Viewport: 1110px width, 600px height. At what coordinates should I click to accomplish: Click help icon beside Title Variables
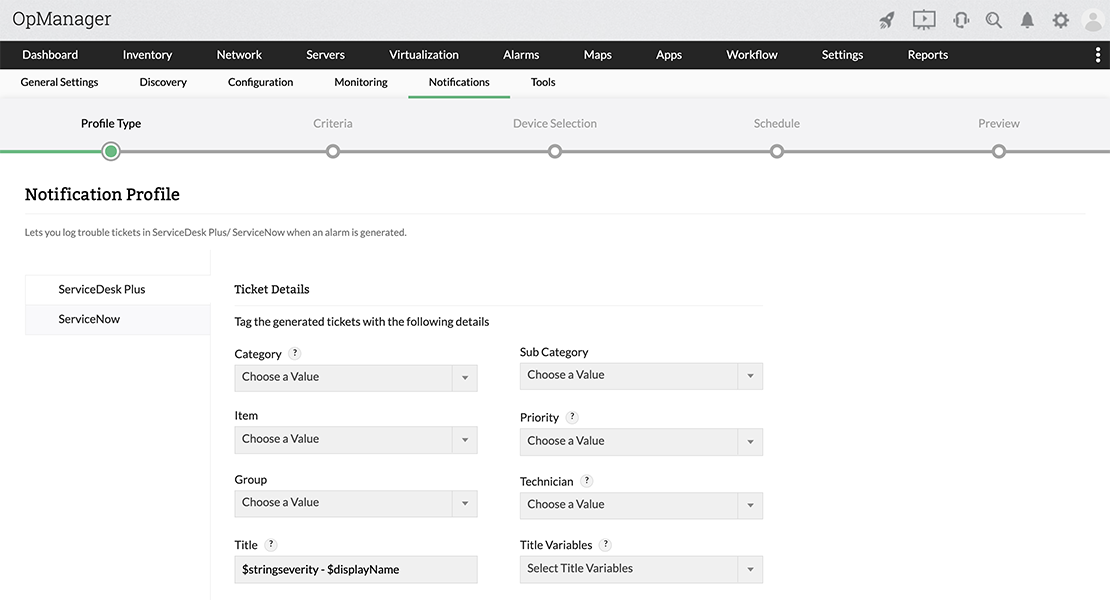point(605,545)
